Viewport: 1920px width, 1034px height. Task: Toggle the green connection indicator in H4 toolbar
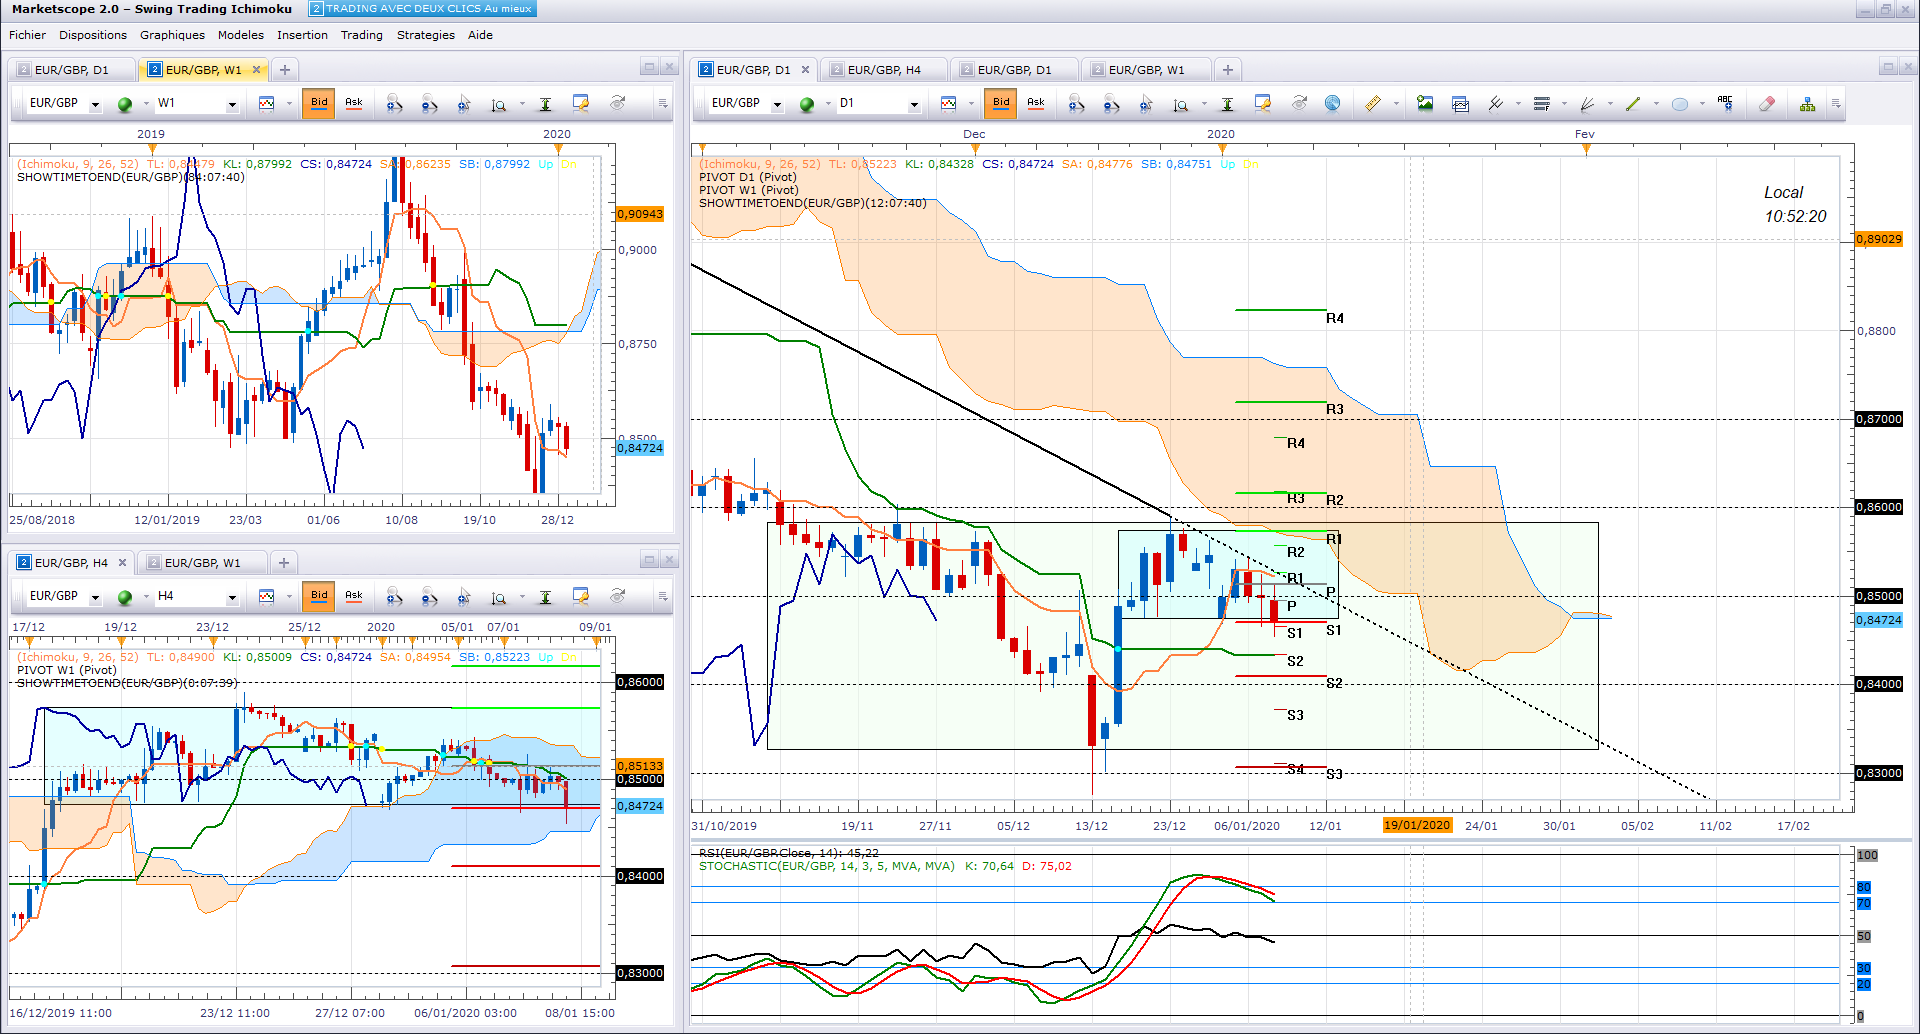[125, 597]
